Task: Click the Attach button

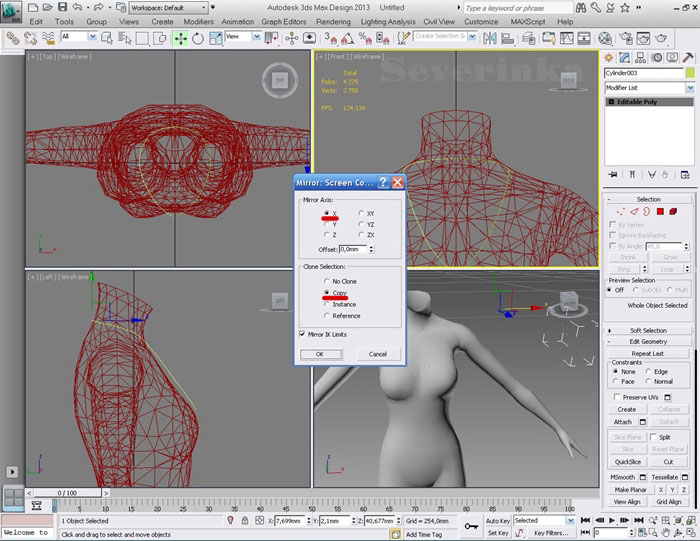Action: click(622, 422)
